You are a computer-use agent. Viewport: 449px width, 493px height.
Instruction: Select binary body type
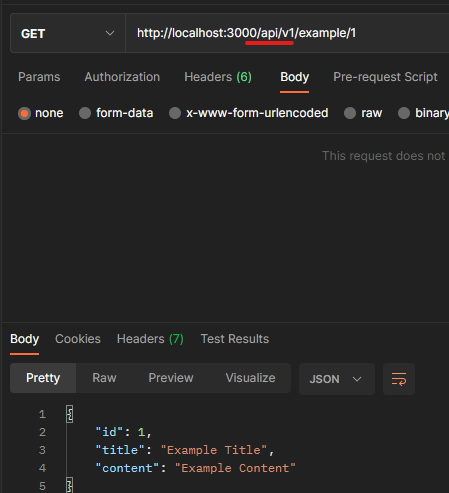click(x=404, y=113)
